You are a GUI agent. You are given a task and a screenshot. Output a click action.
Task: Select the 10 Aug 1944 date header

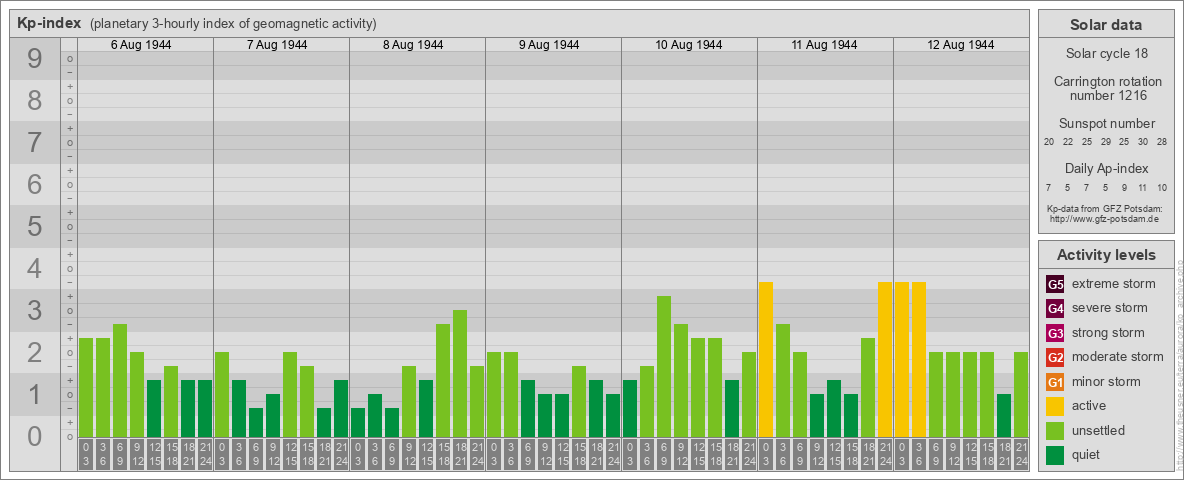tap(689, 45)
